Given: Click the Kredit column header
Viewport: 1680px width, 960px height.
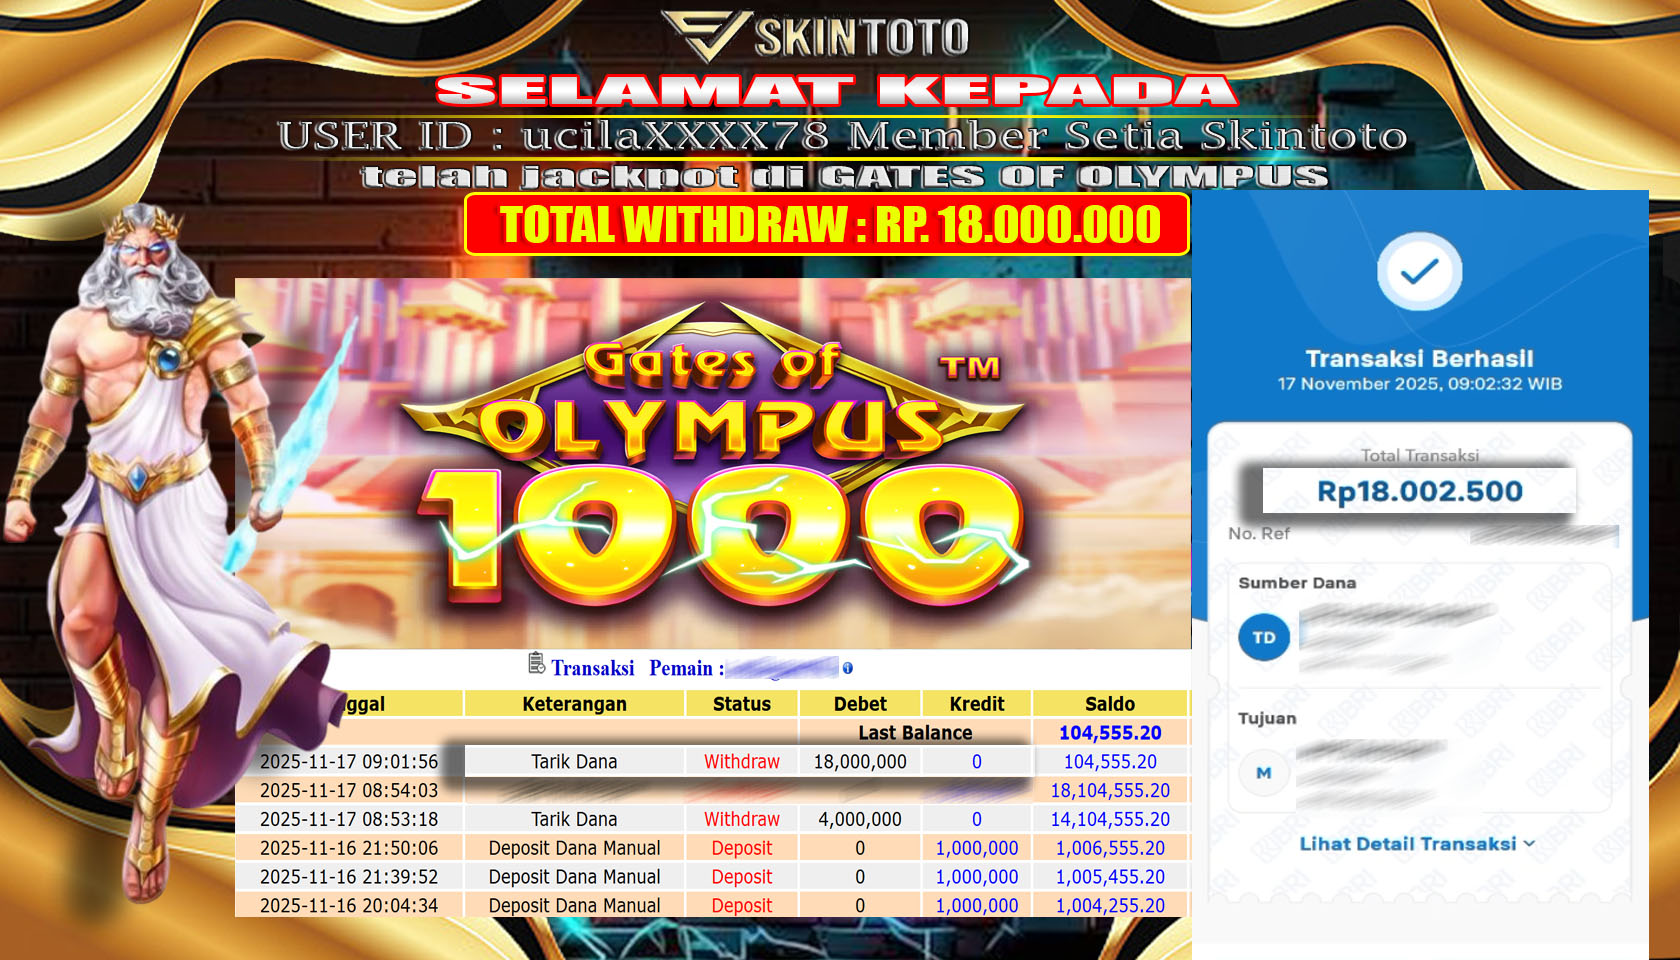Looking at the screenshot, I should pyautogui.click(x=976, y=704).
